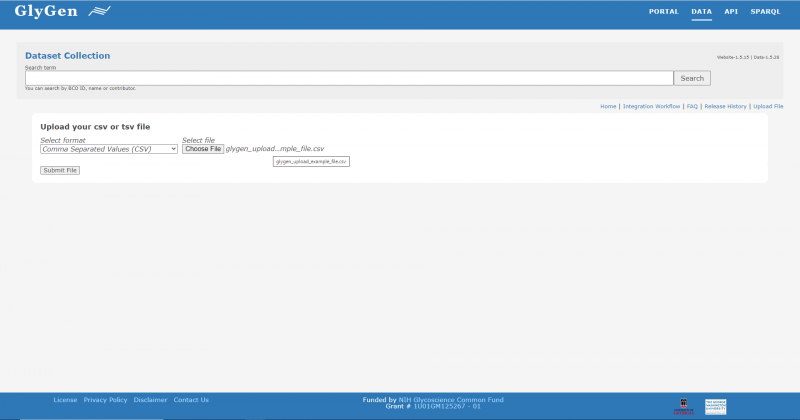The height and width of the screenshot is (420, 800).
Task: Open the SPARQL navigation item
Action: coord(765,12)
